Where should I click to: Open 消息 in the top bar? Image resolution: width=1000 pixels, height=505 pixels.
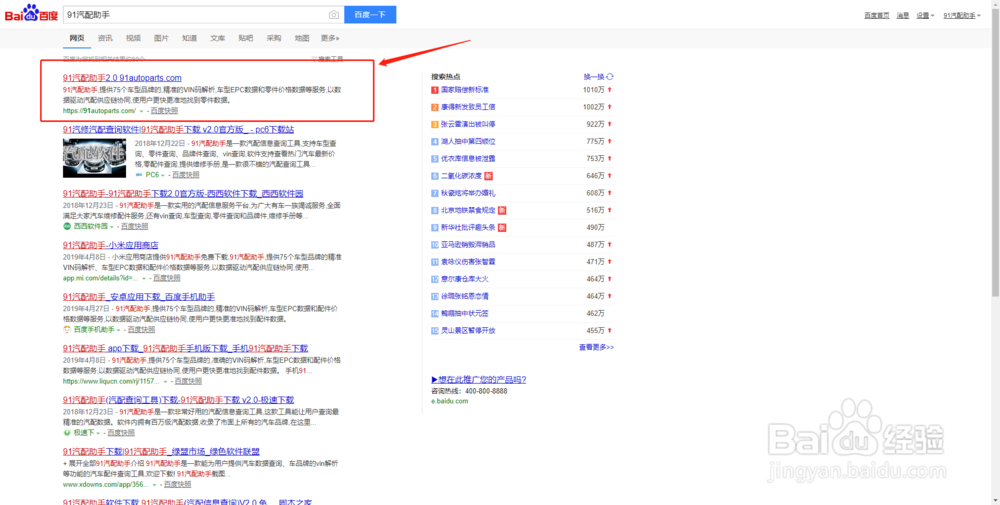click(902, 15)
